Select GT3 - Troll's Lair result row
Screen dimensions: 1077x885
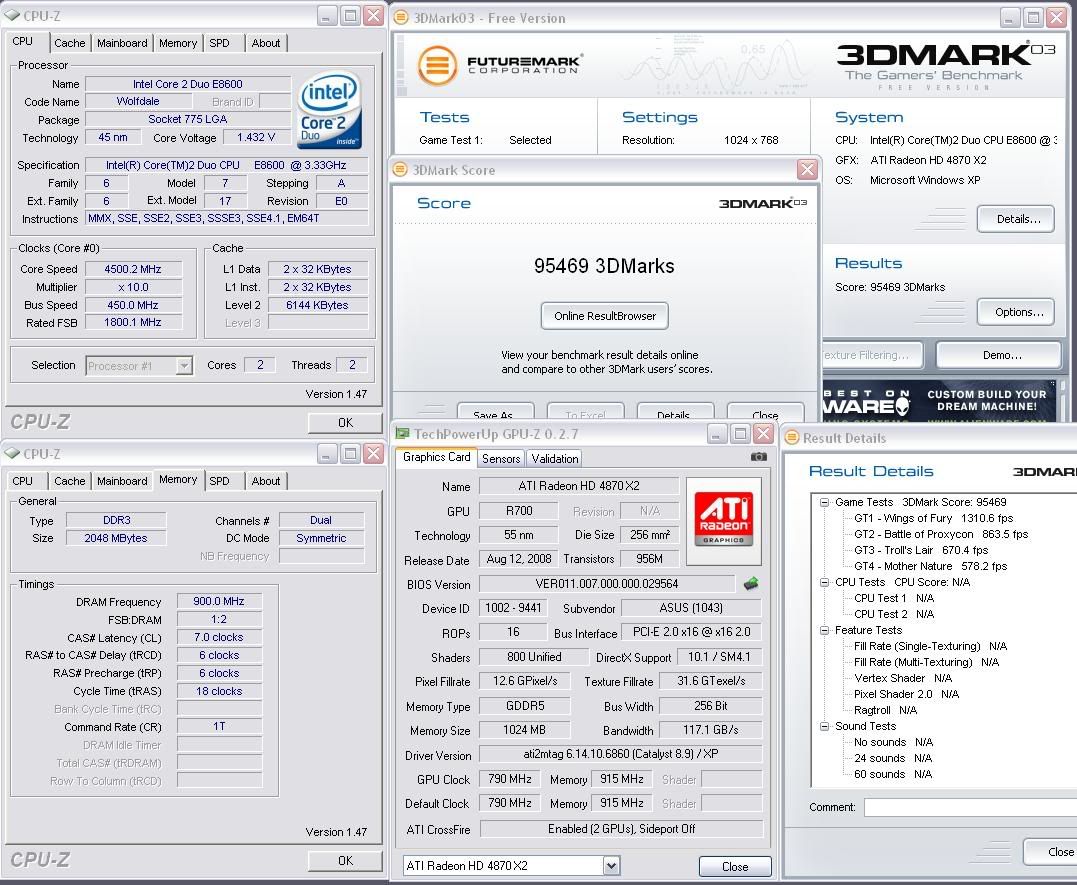coord(921,550)
